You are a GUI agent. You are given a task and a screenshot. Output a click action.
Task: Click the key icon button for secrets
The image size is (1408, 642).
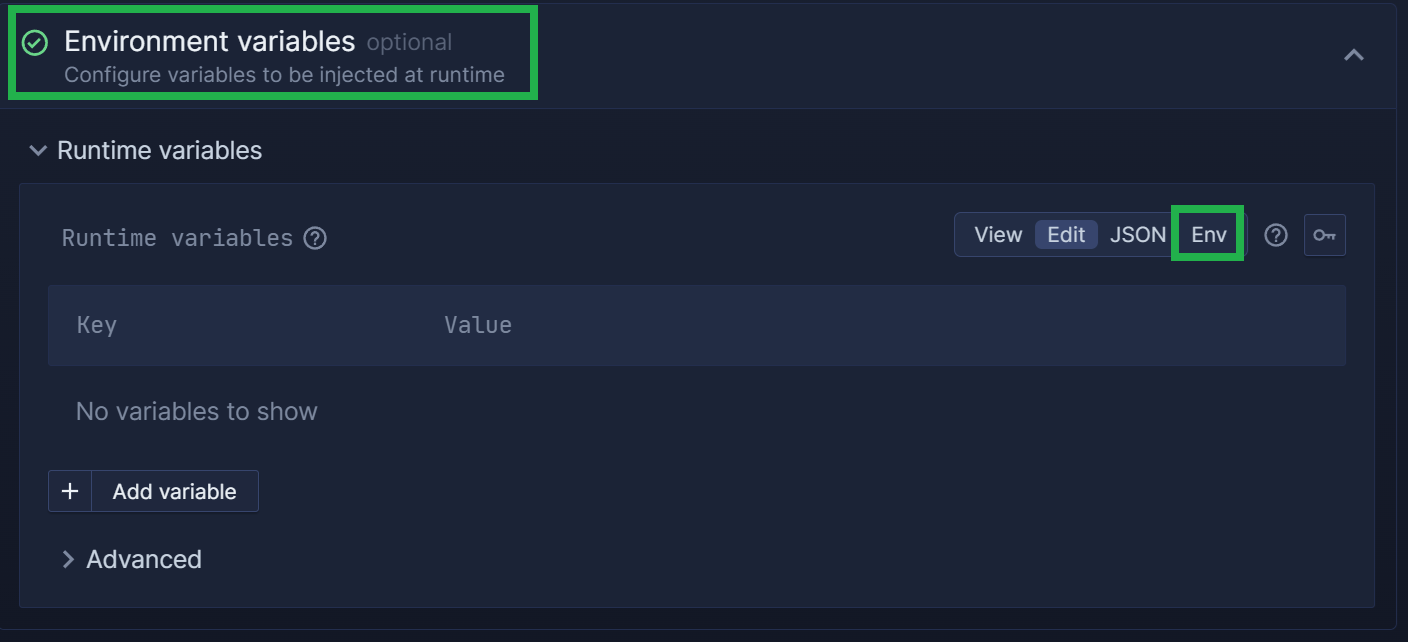click(1324, 235)
